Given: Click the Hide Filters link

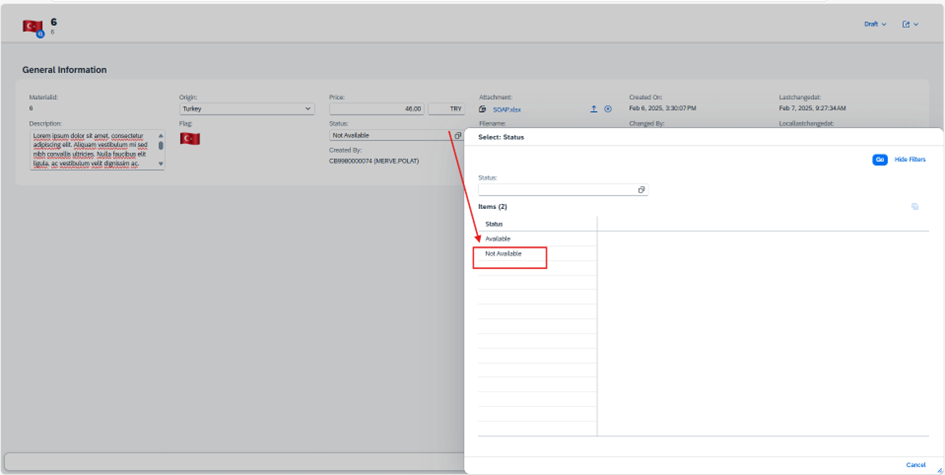Looking at the screenshot, I should [909, 160].
